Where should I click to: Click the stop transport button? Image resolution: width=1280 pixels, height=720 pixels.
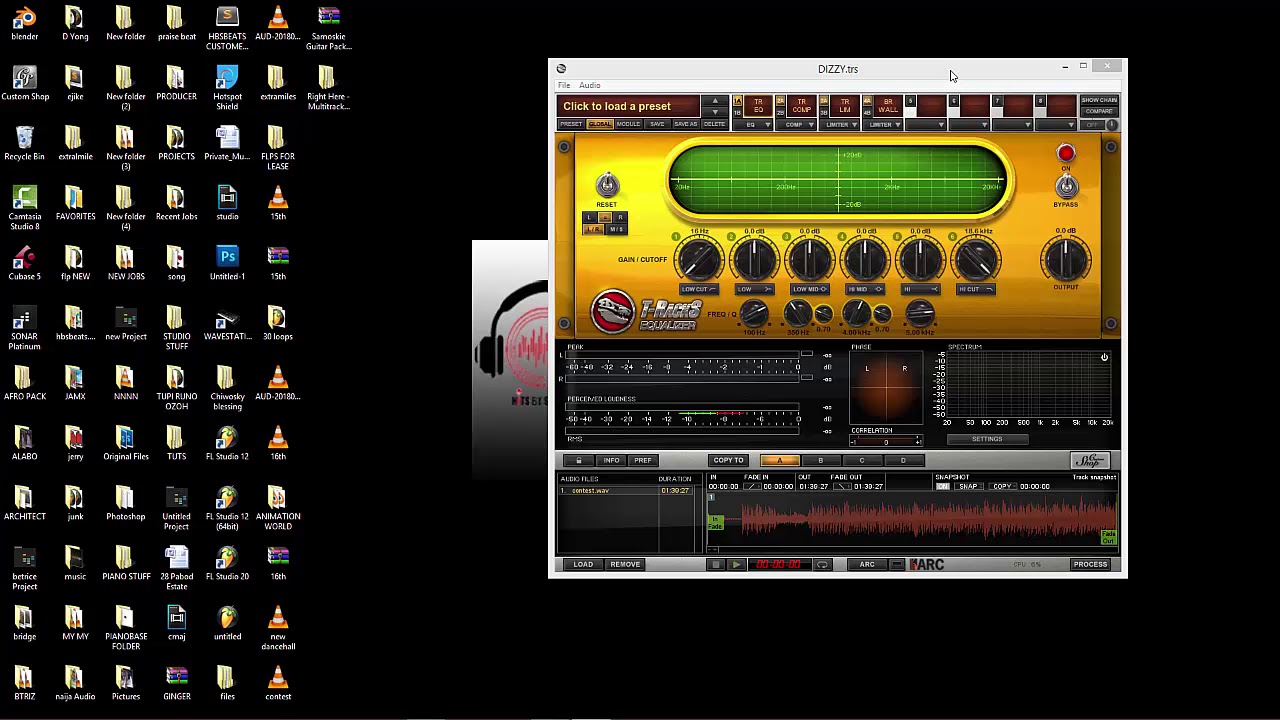pyautogui.click(x=716, y=565)
